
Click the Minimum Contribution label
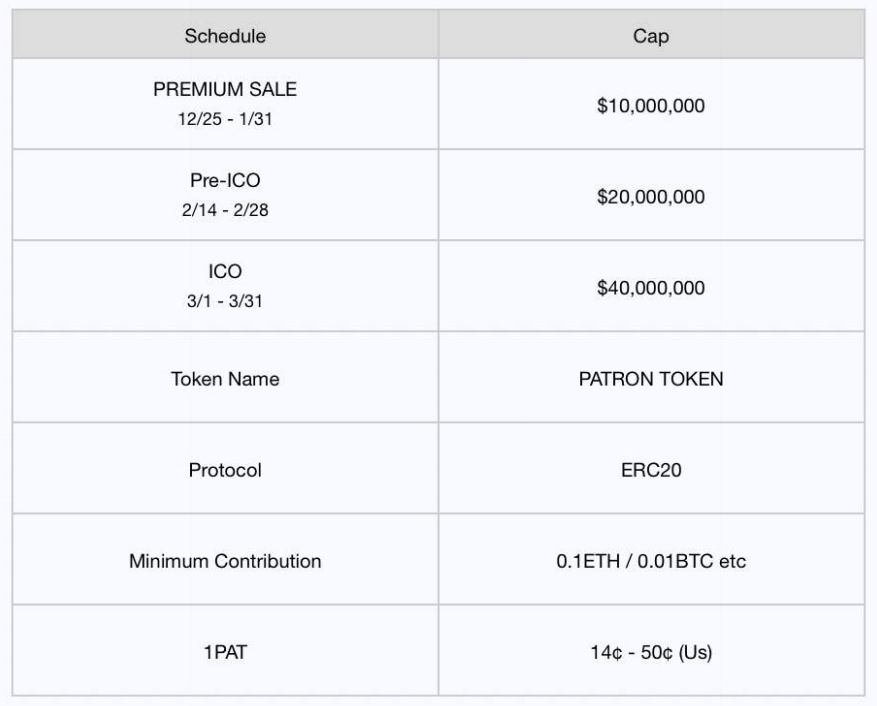click(x=225, y=561)
